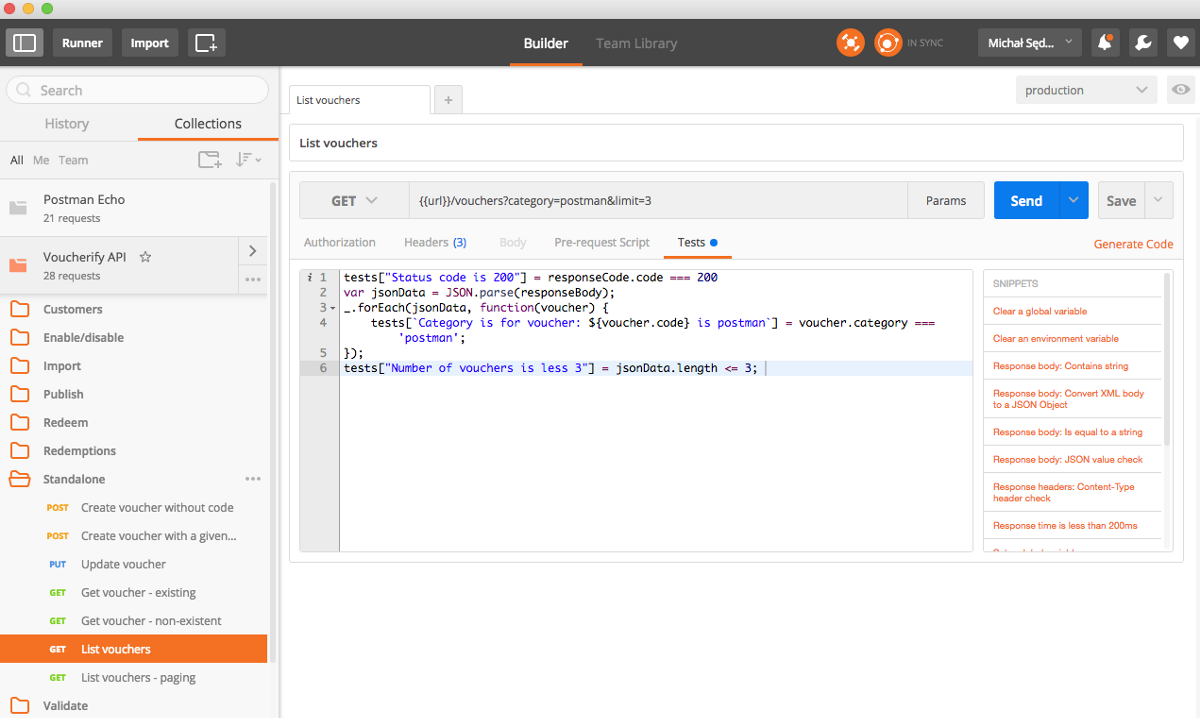This screenshot has width=1200, height=718.
Task: Add a new request tab
Action: pos(448,100)
